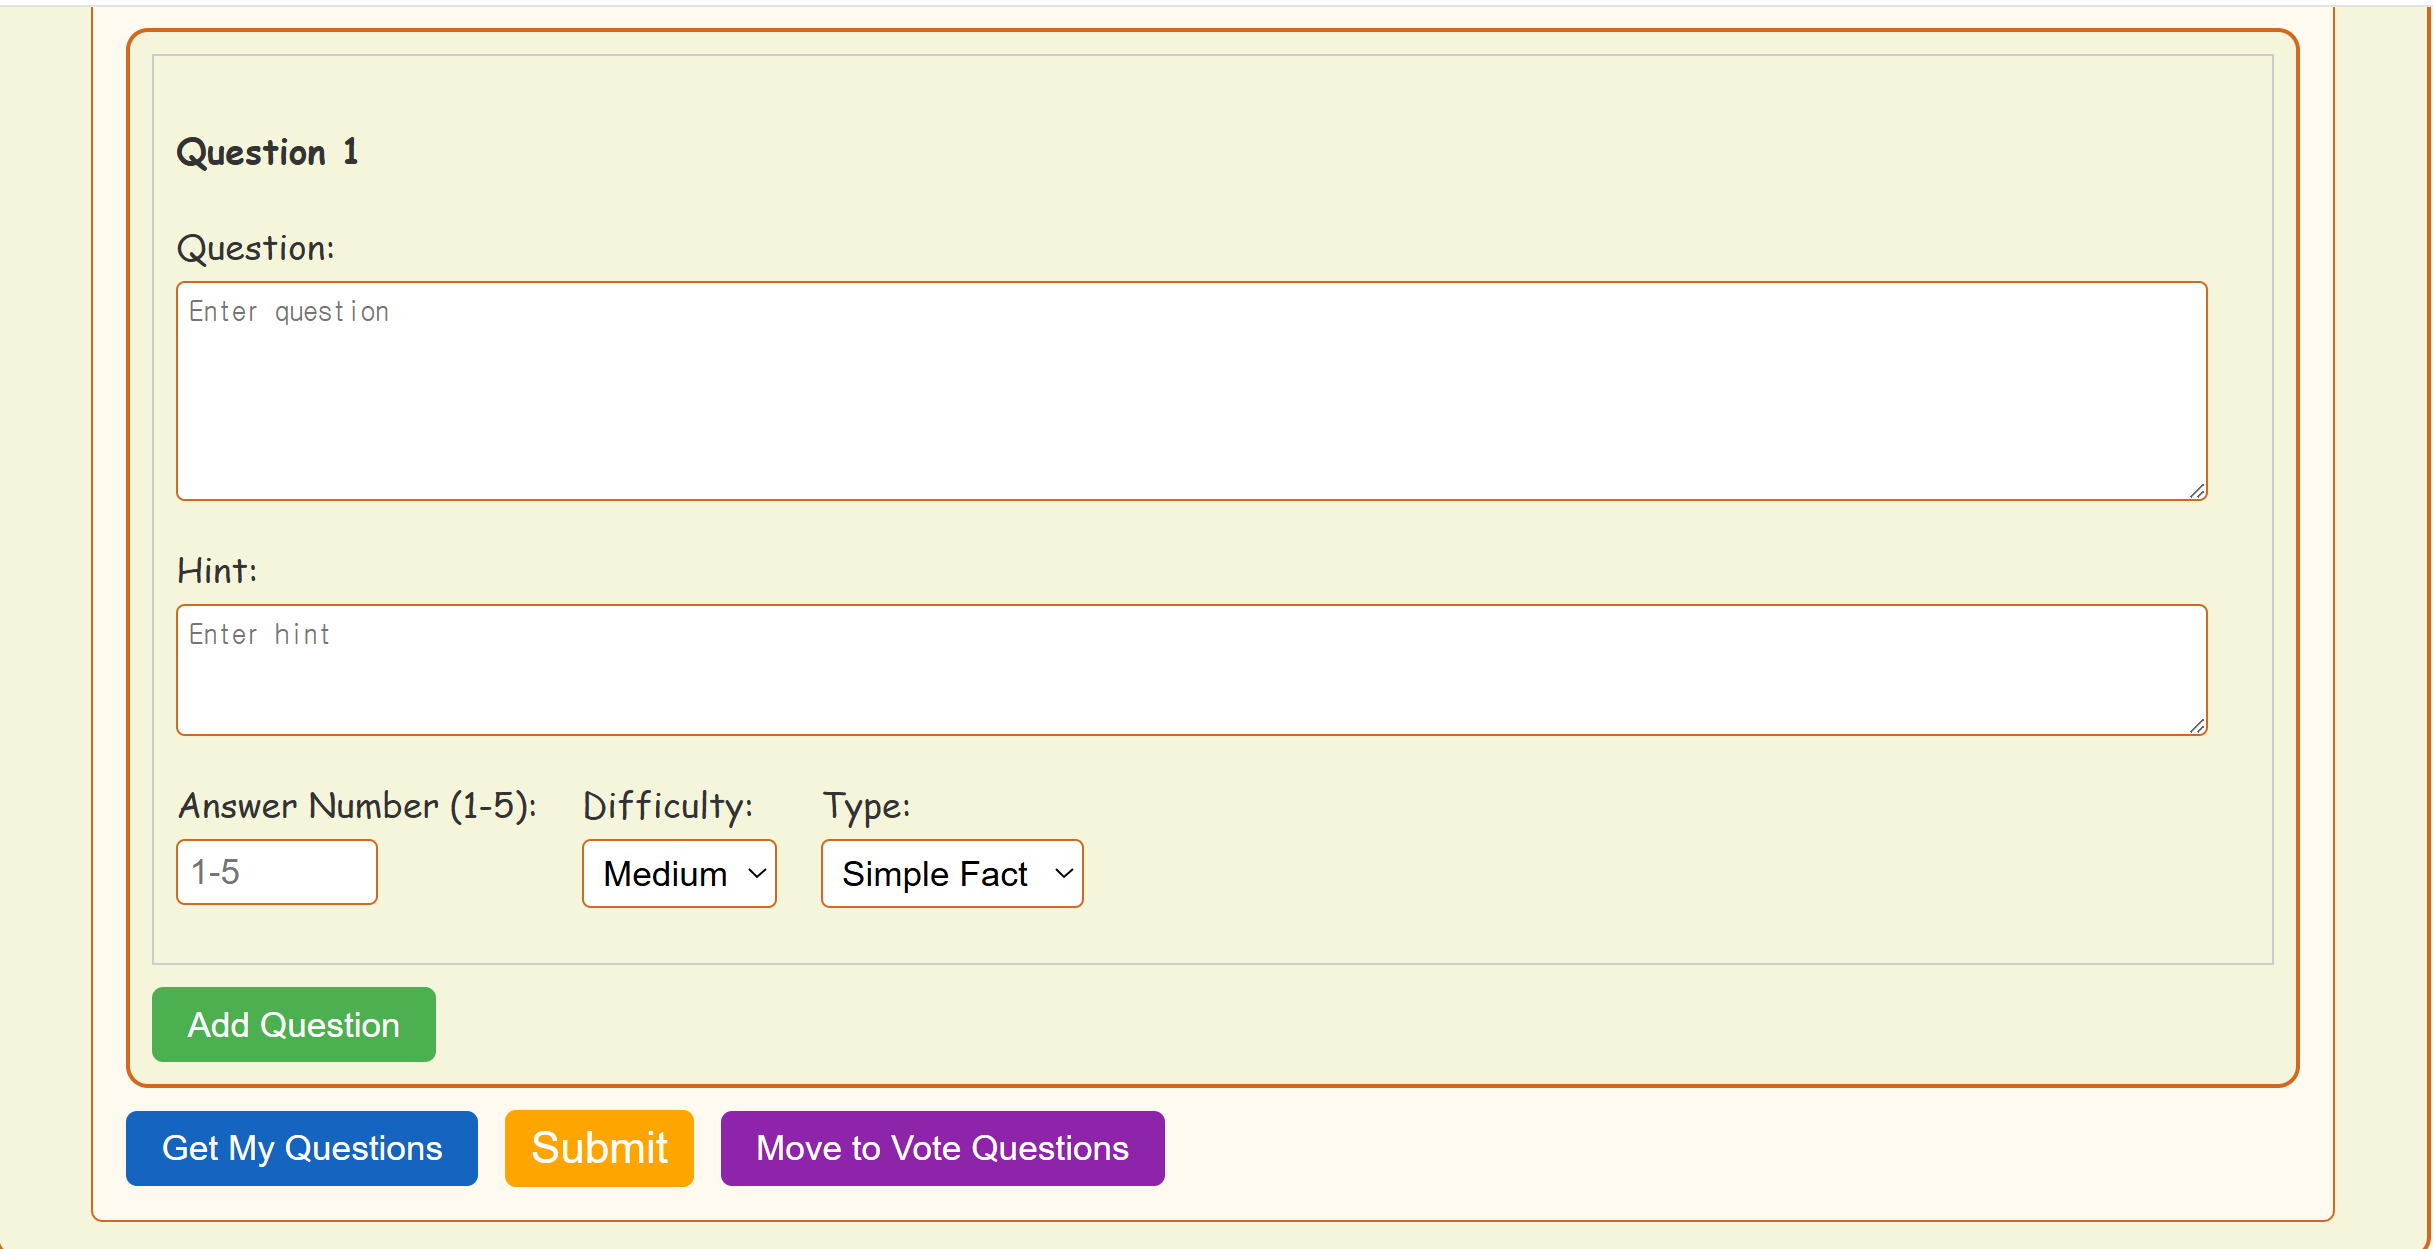Click the Enter question placeholder text
Viewport: 2433px width, 1249px height.
288,312
